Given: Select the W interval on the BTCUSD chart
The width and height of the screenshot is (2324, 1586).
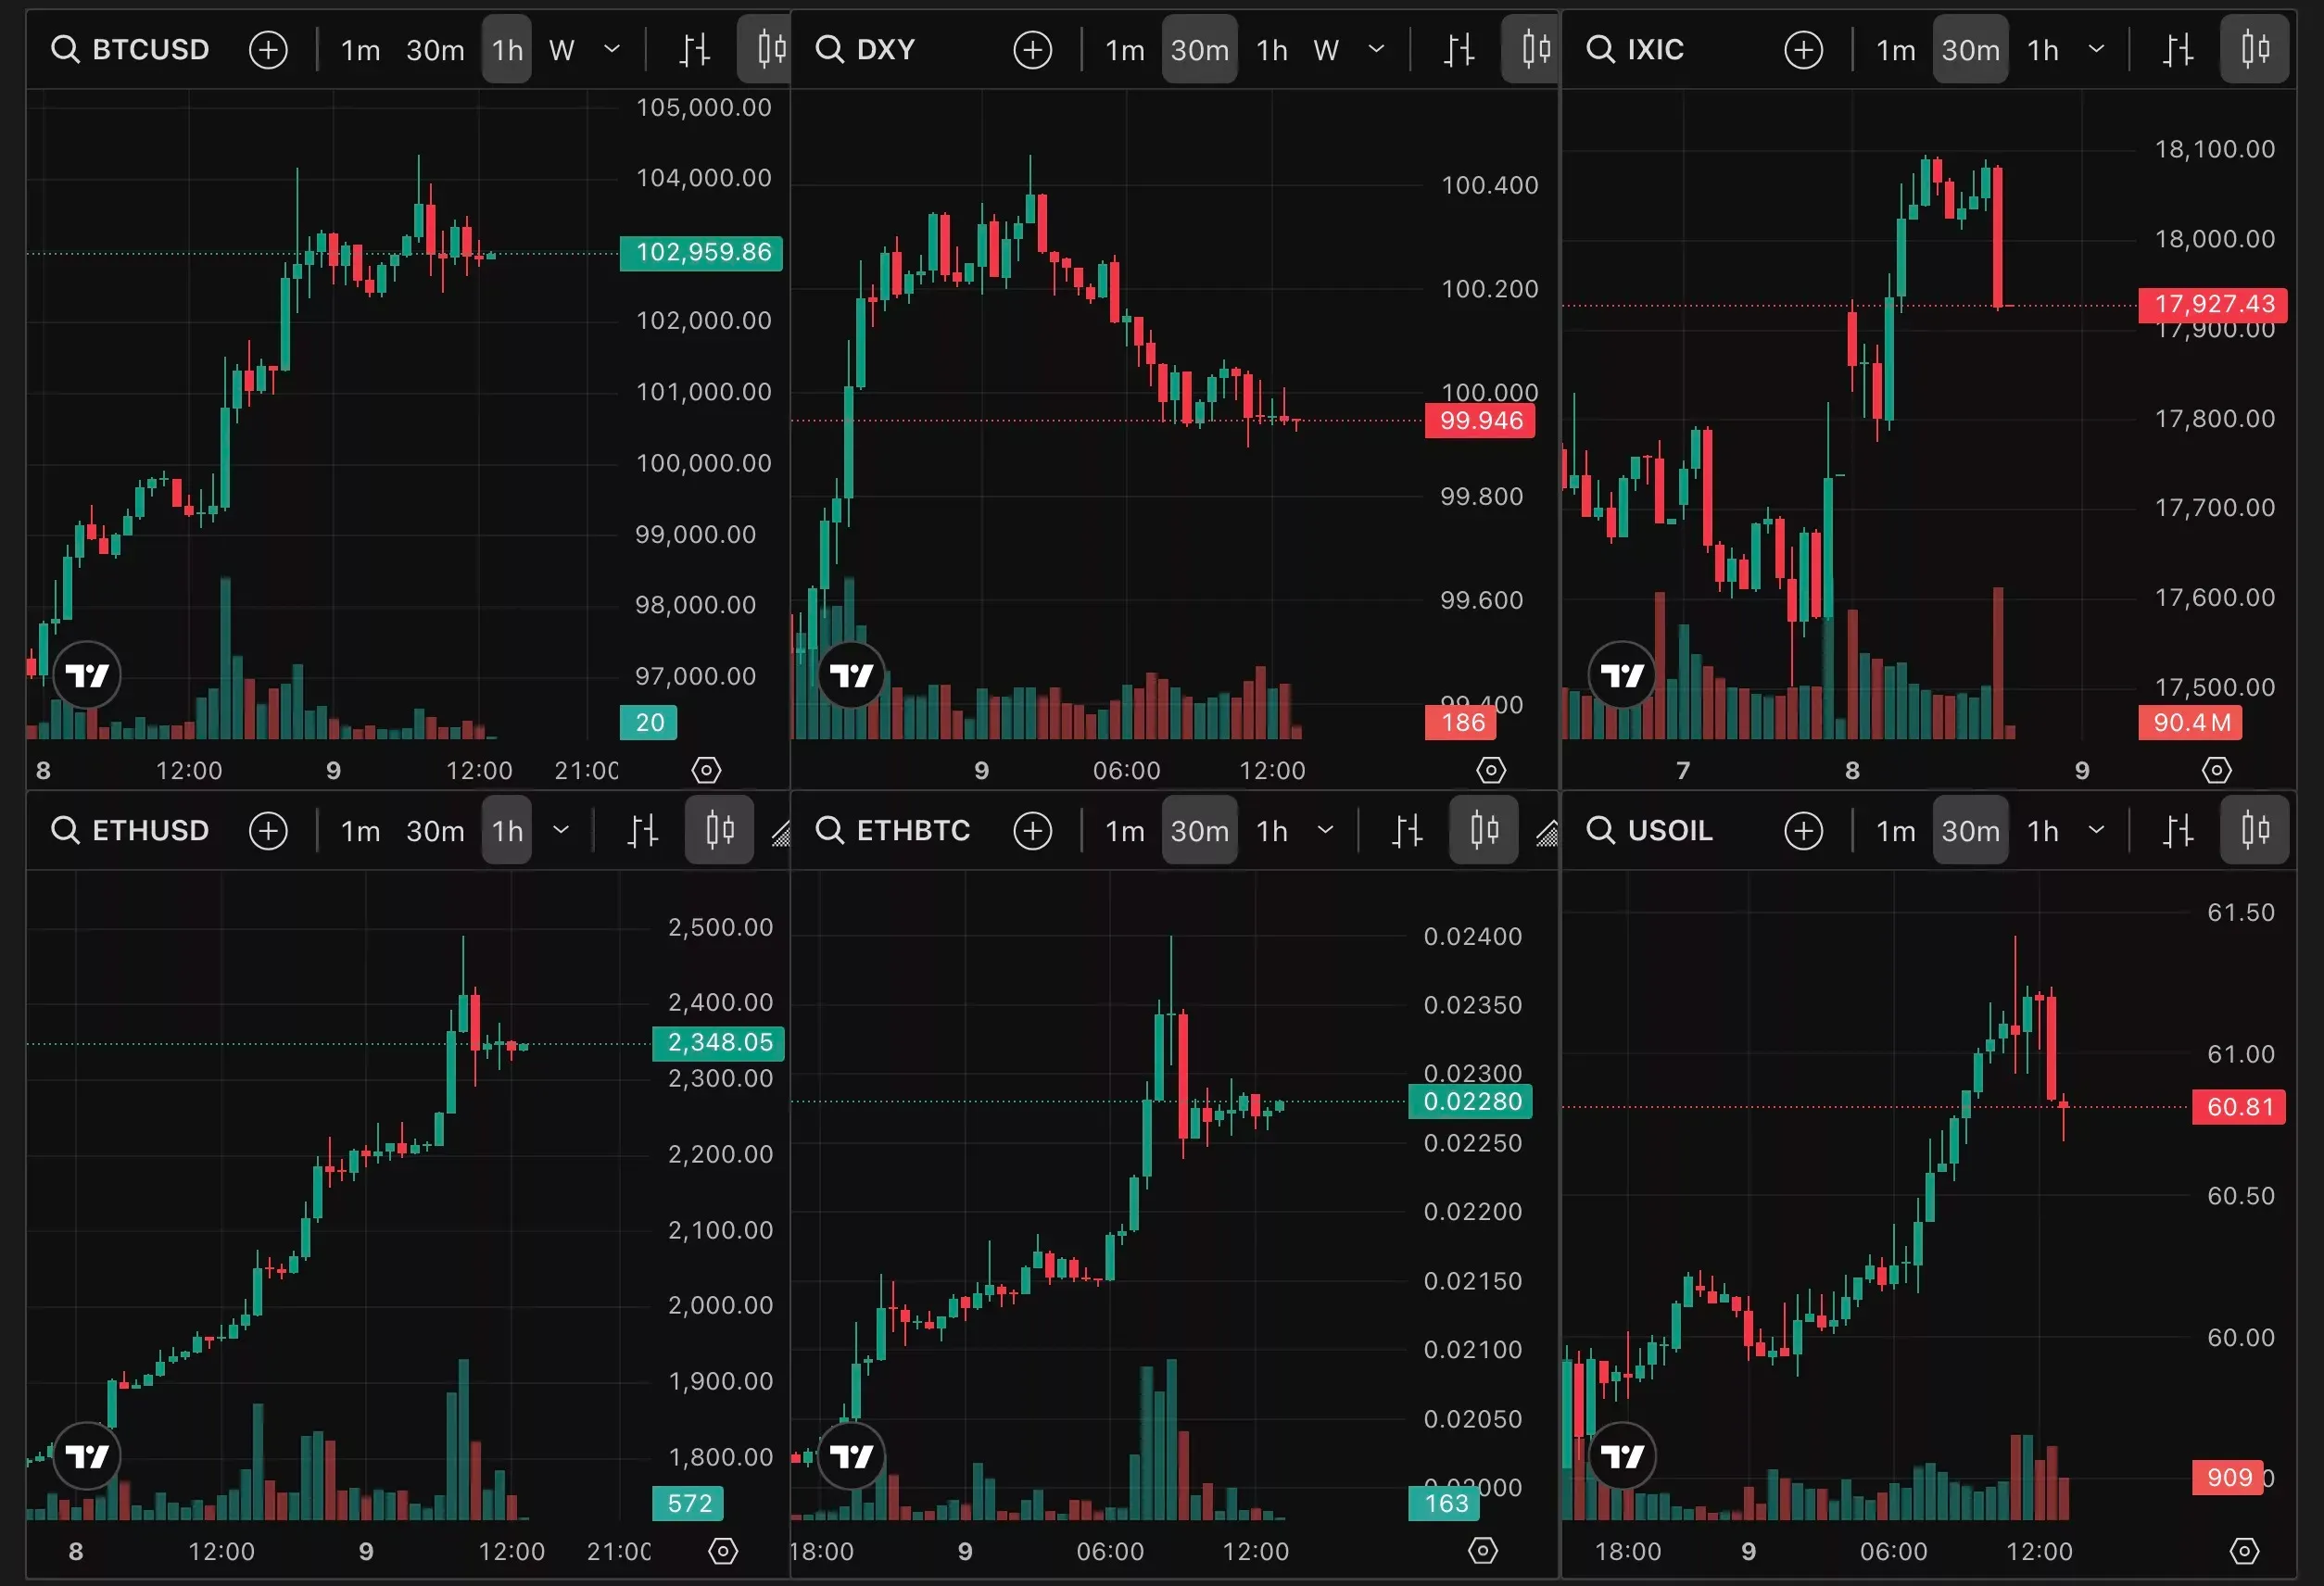Looking at the screenshot, I should pos(562,49).
